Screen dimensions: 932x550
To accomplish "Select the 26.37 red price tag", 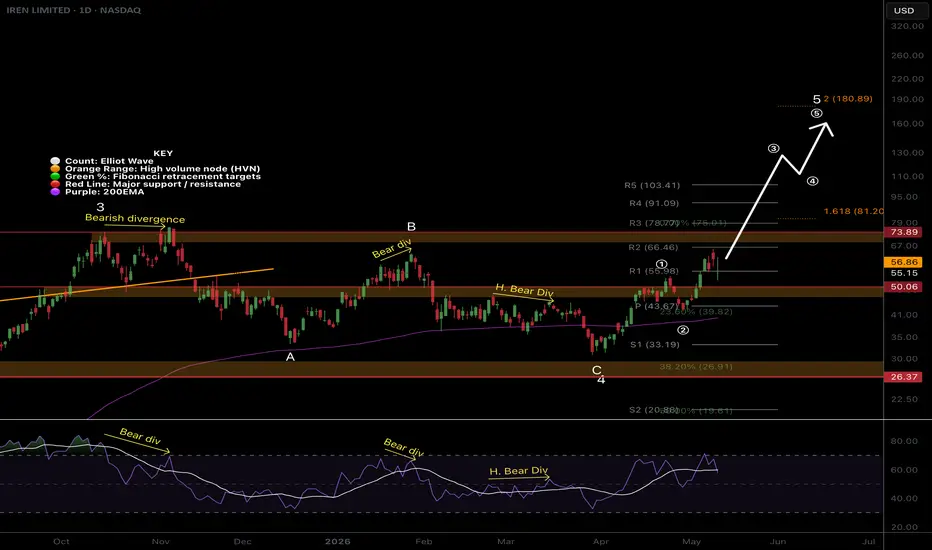I will click(904, 377).
